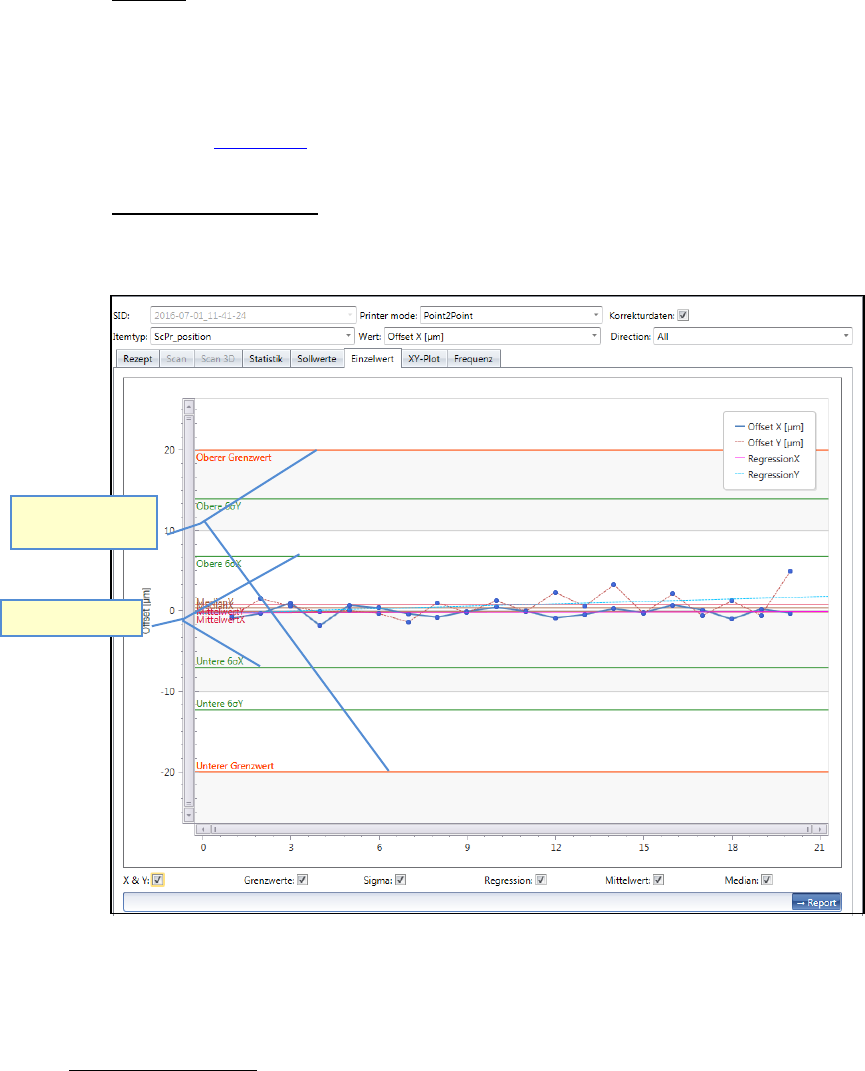Click the Unterer Grenzwert line label
The width and height of the screenshot is (865, 1071).
point(235,766)
